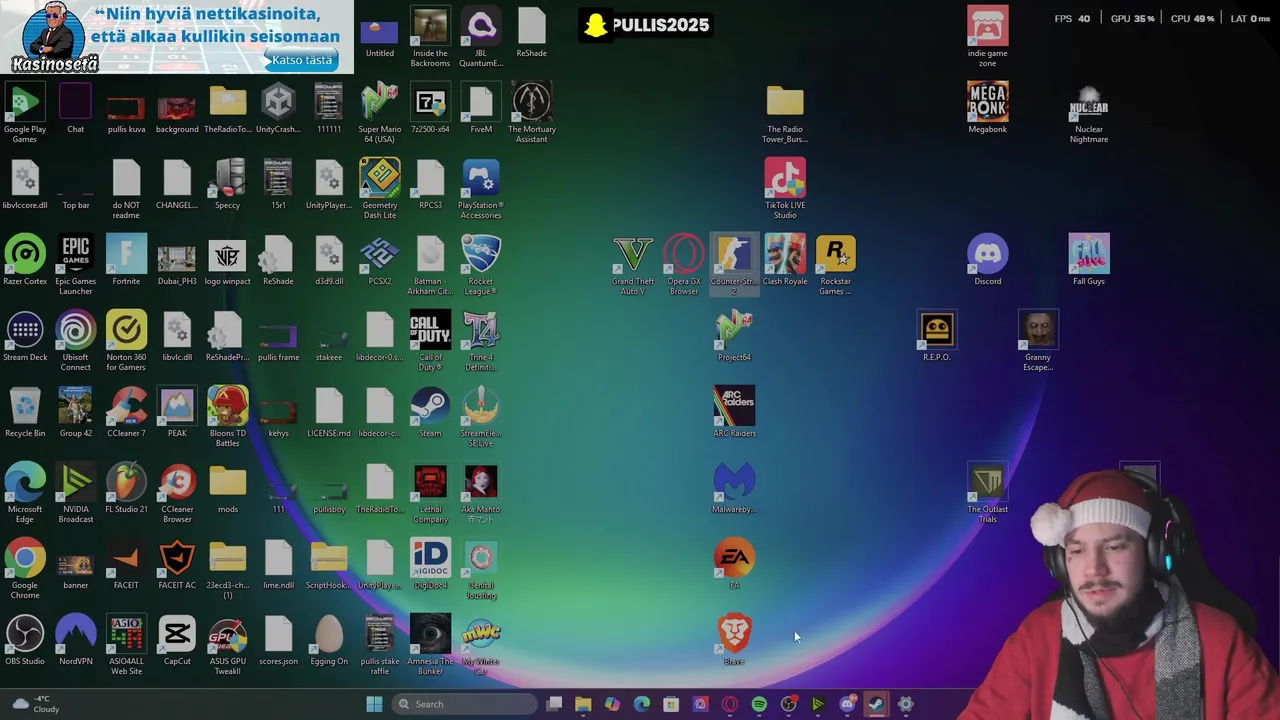Open Norton 360 for Gamers icon
Screen dimensions: 1280x720
click(126, 340)
